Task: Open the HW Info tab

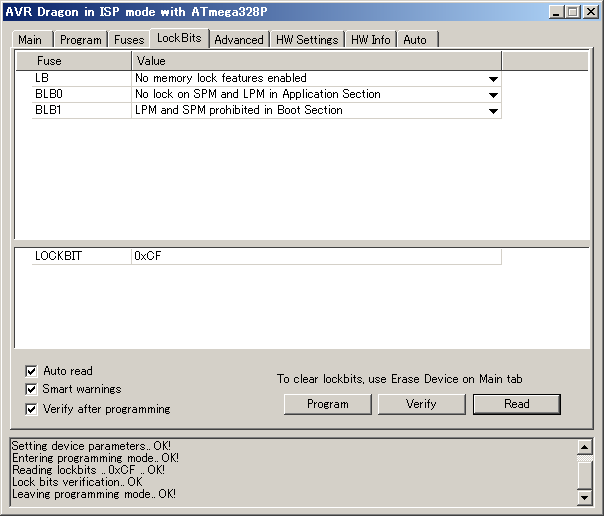Action: [371, 40]
